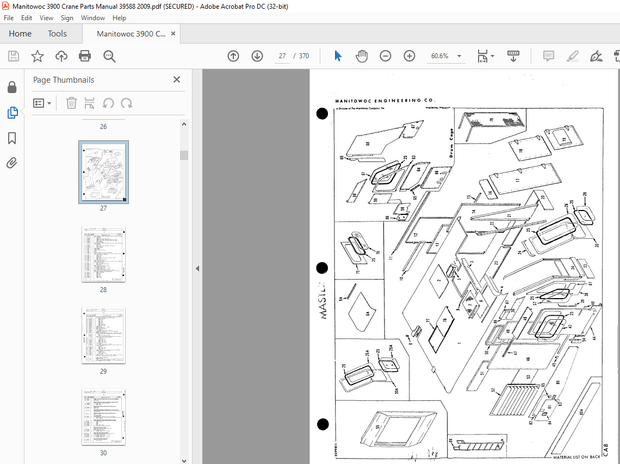Collapse the navigation pane with the arrow
The image size is (620, 464).
coord(197,269)
